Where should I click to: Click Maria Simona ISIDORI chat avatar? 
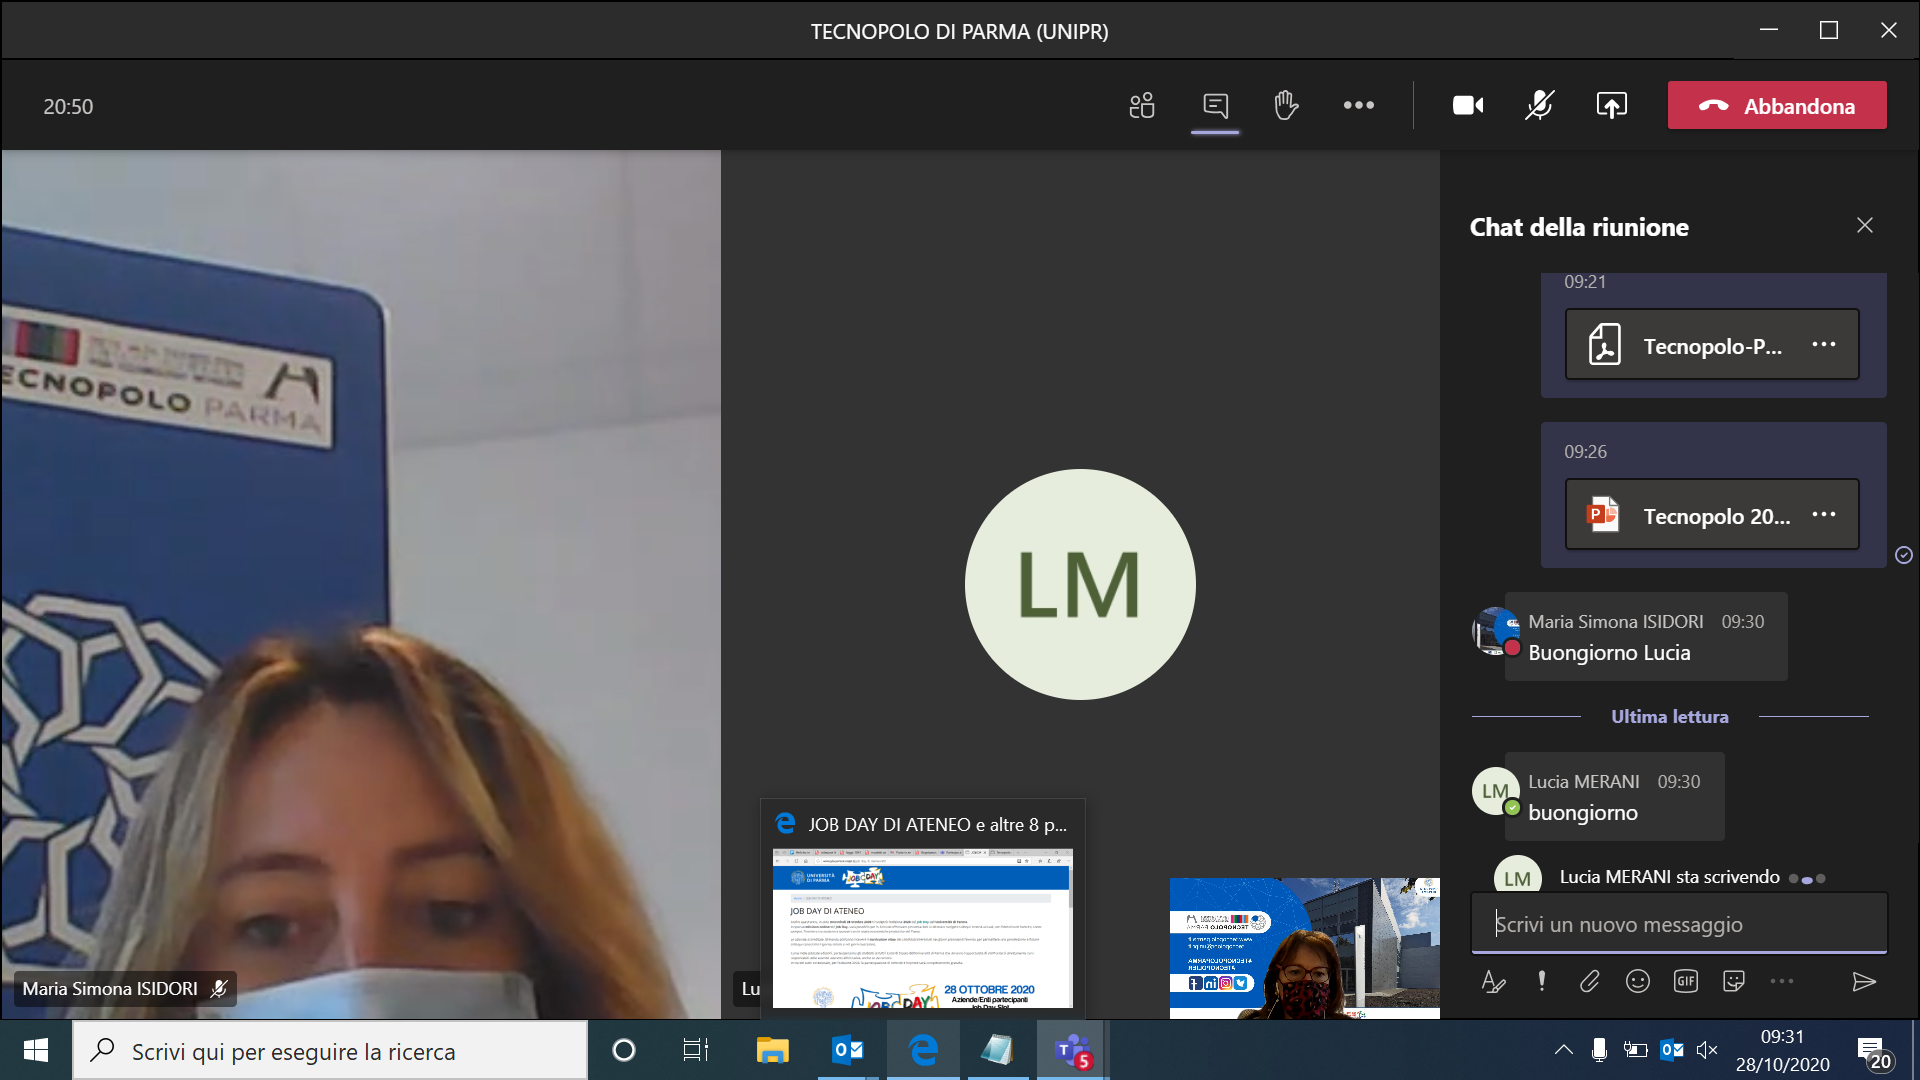tap(1496, 632)
